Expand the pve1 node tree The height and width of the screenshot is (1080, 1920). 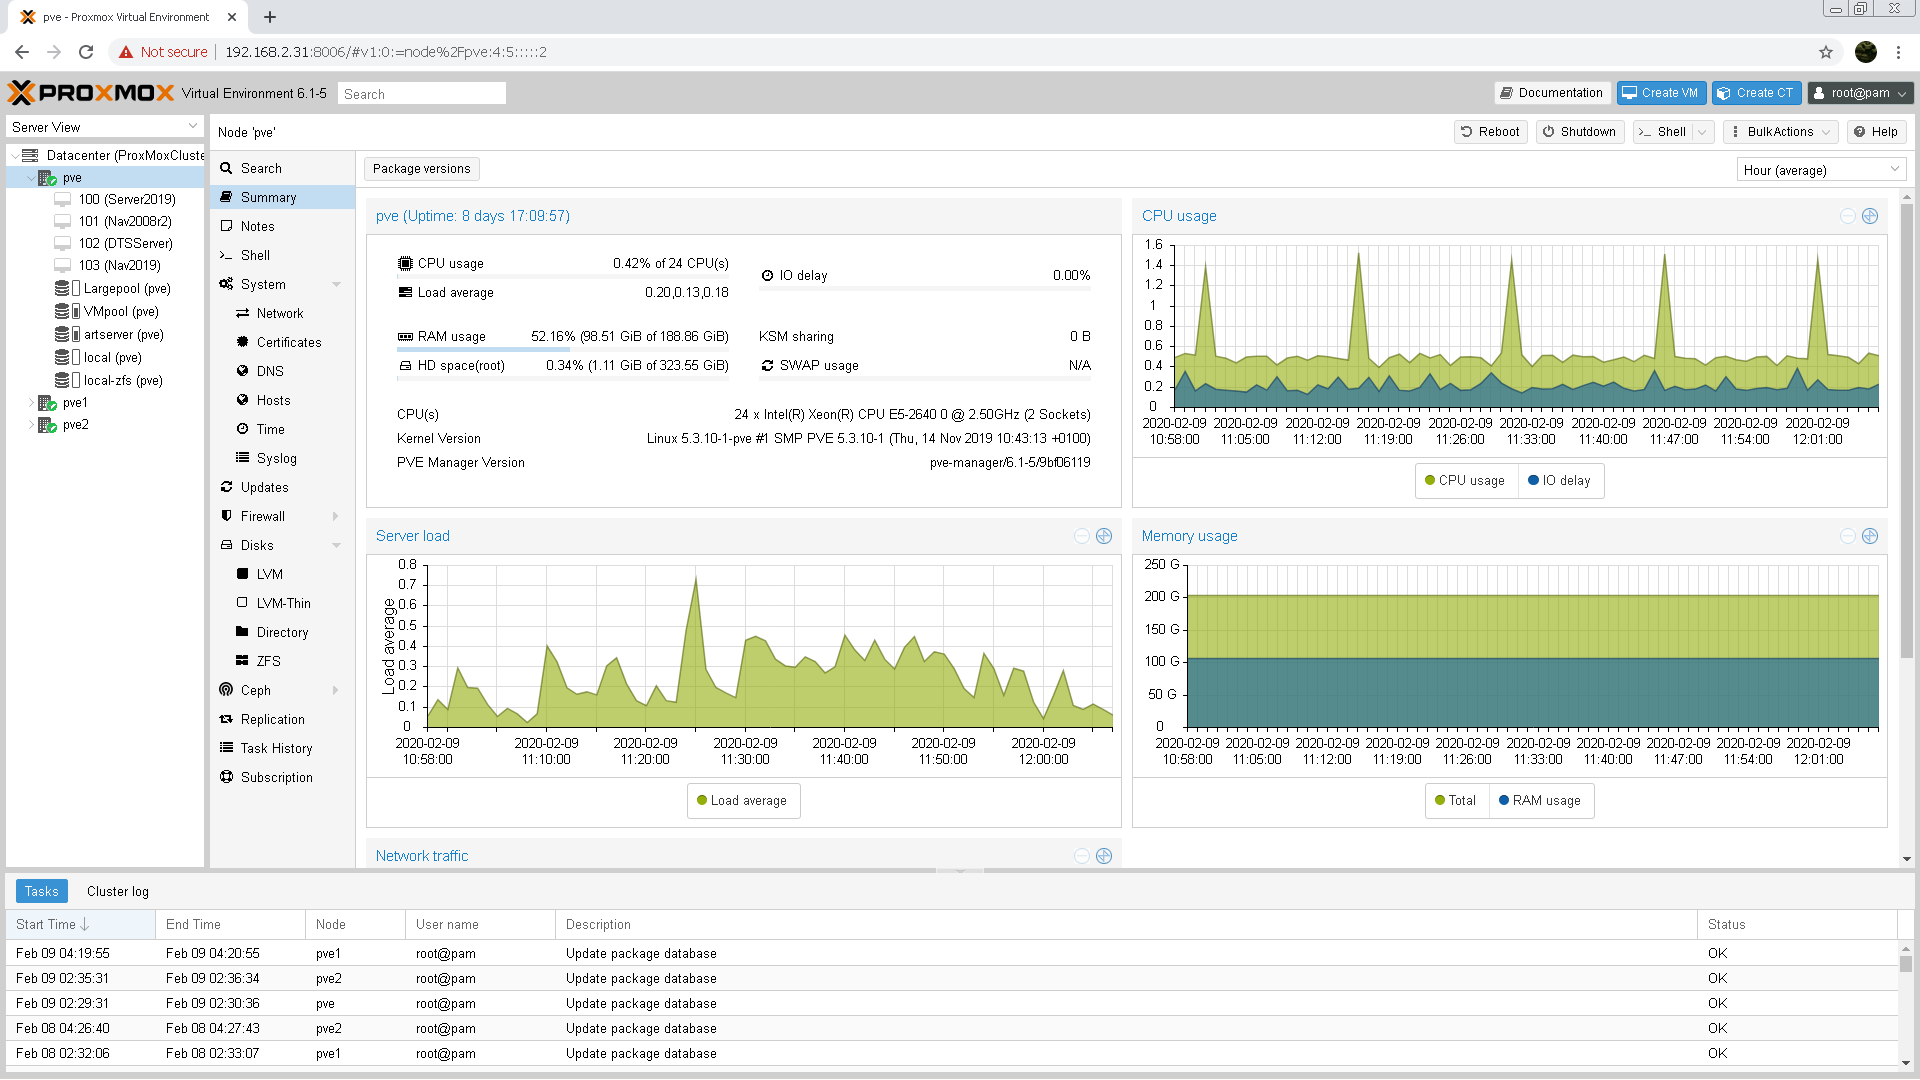tap(31, 403)
